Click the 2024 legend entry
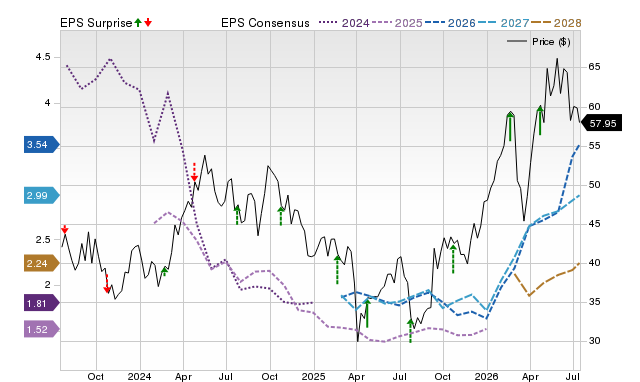Viewport: 640px width, 382px height. 344,23
